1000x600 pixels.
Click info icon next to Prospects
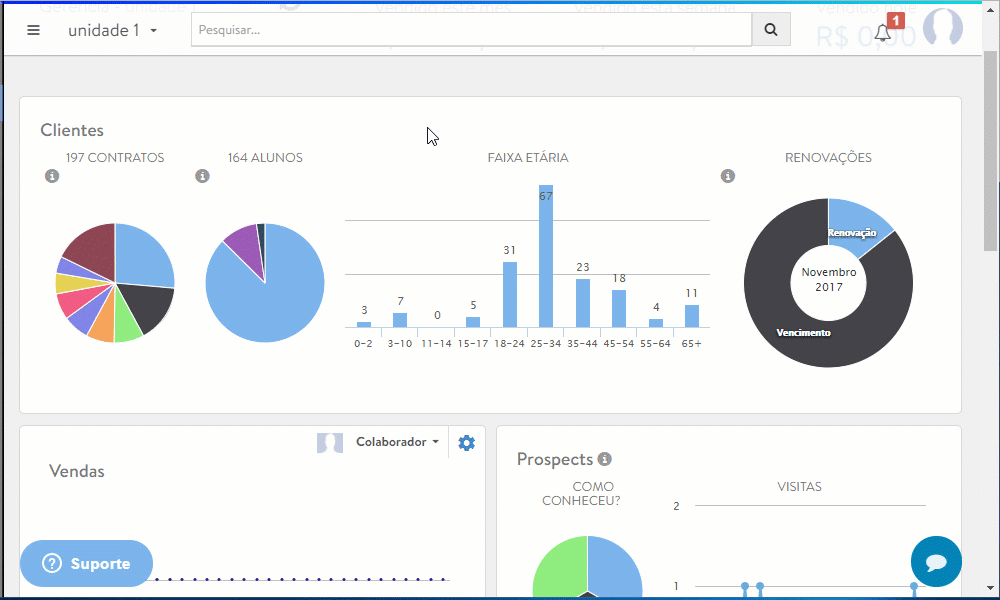pos(604,460)
